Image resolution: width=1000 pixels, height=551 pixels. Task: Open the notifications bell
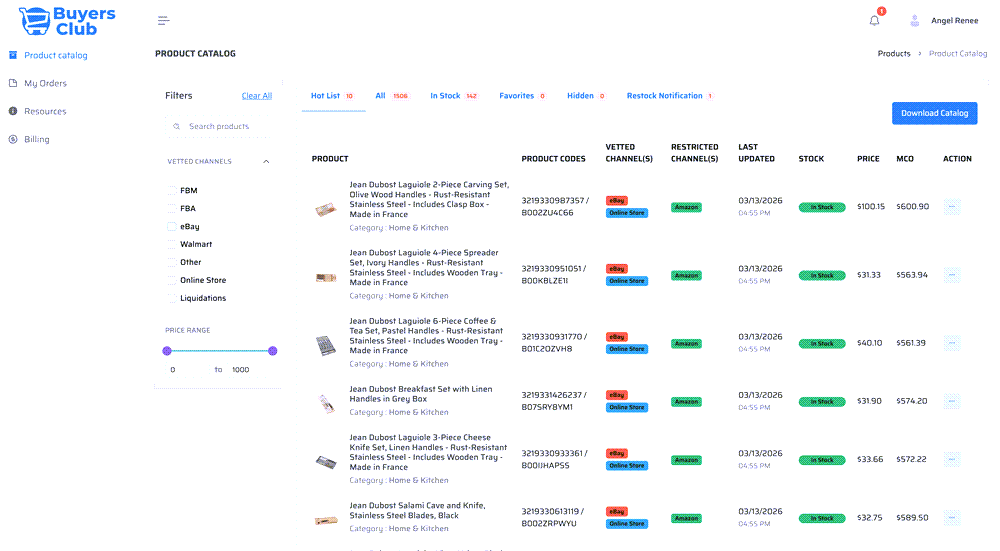click(874, 20)
